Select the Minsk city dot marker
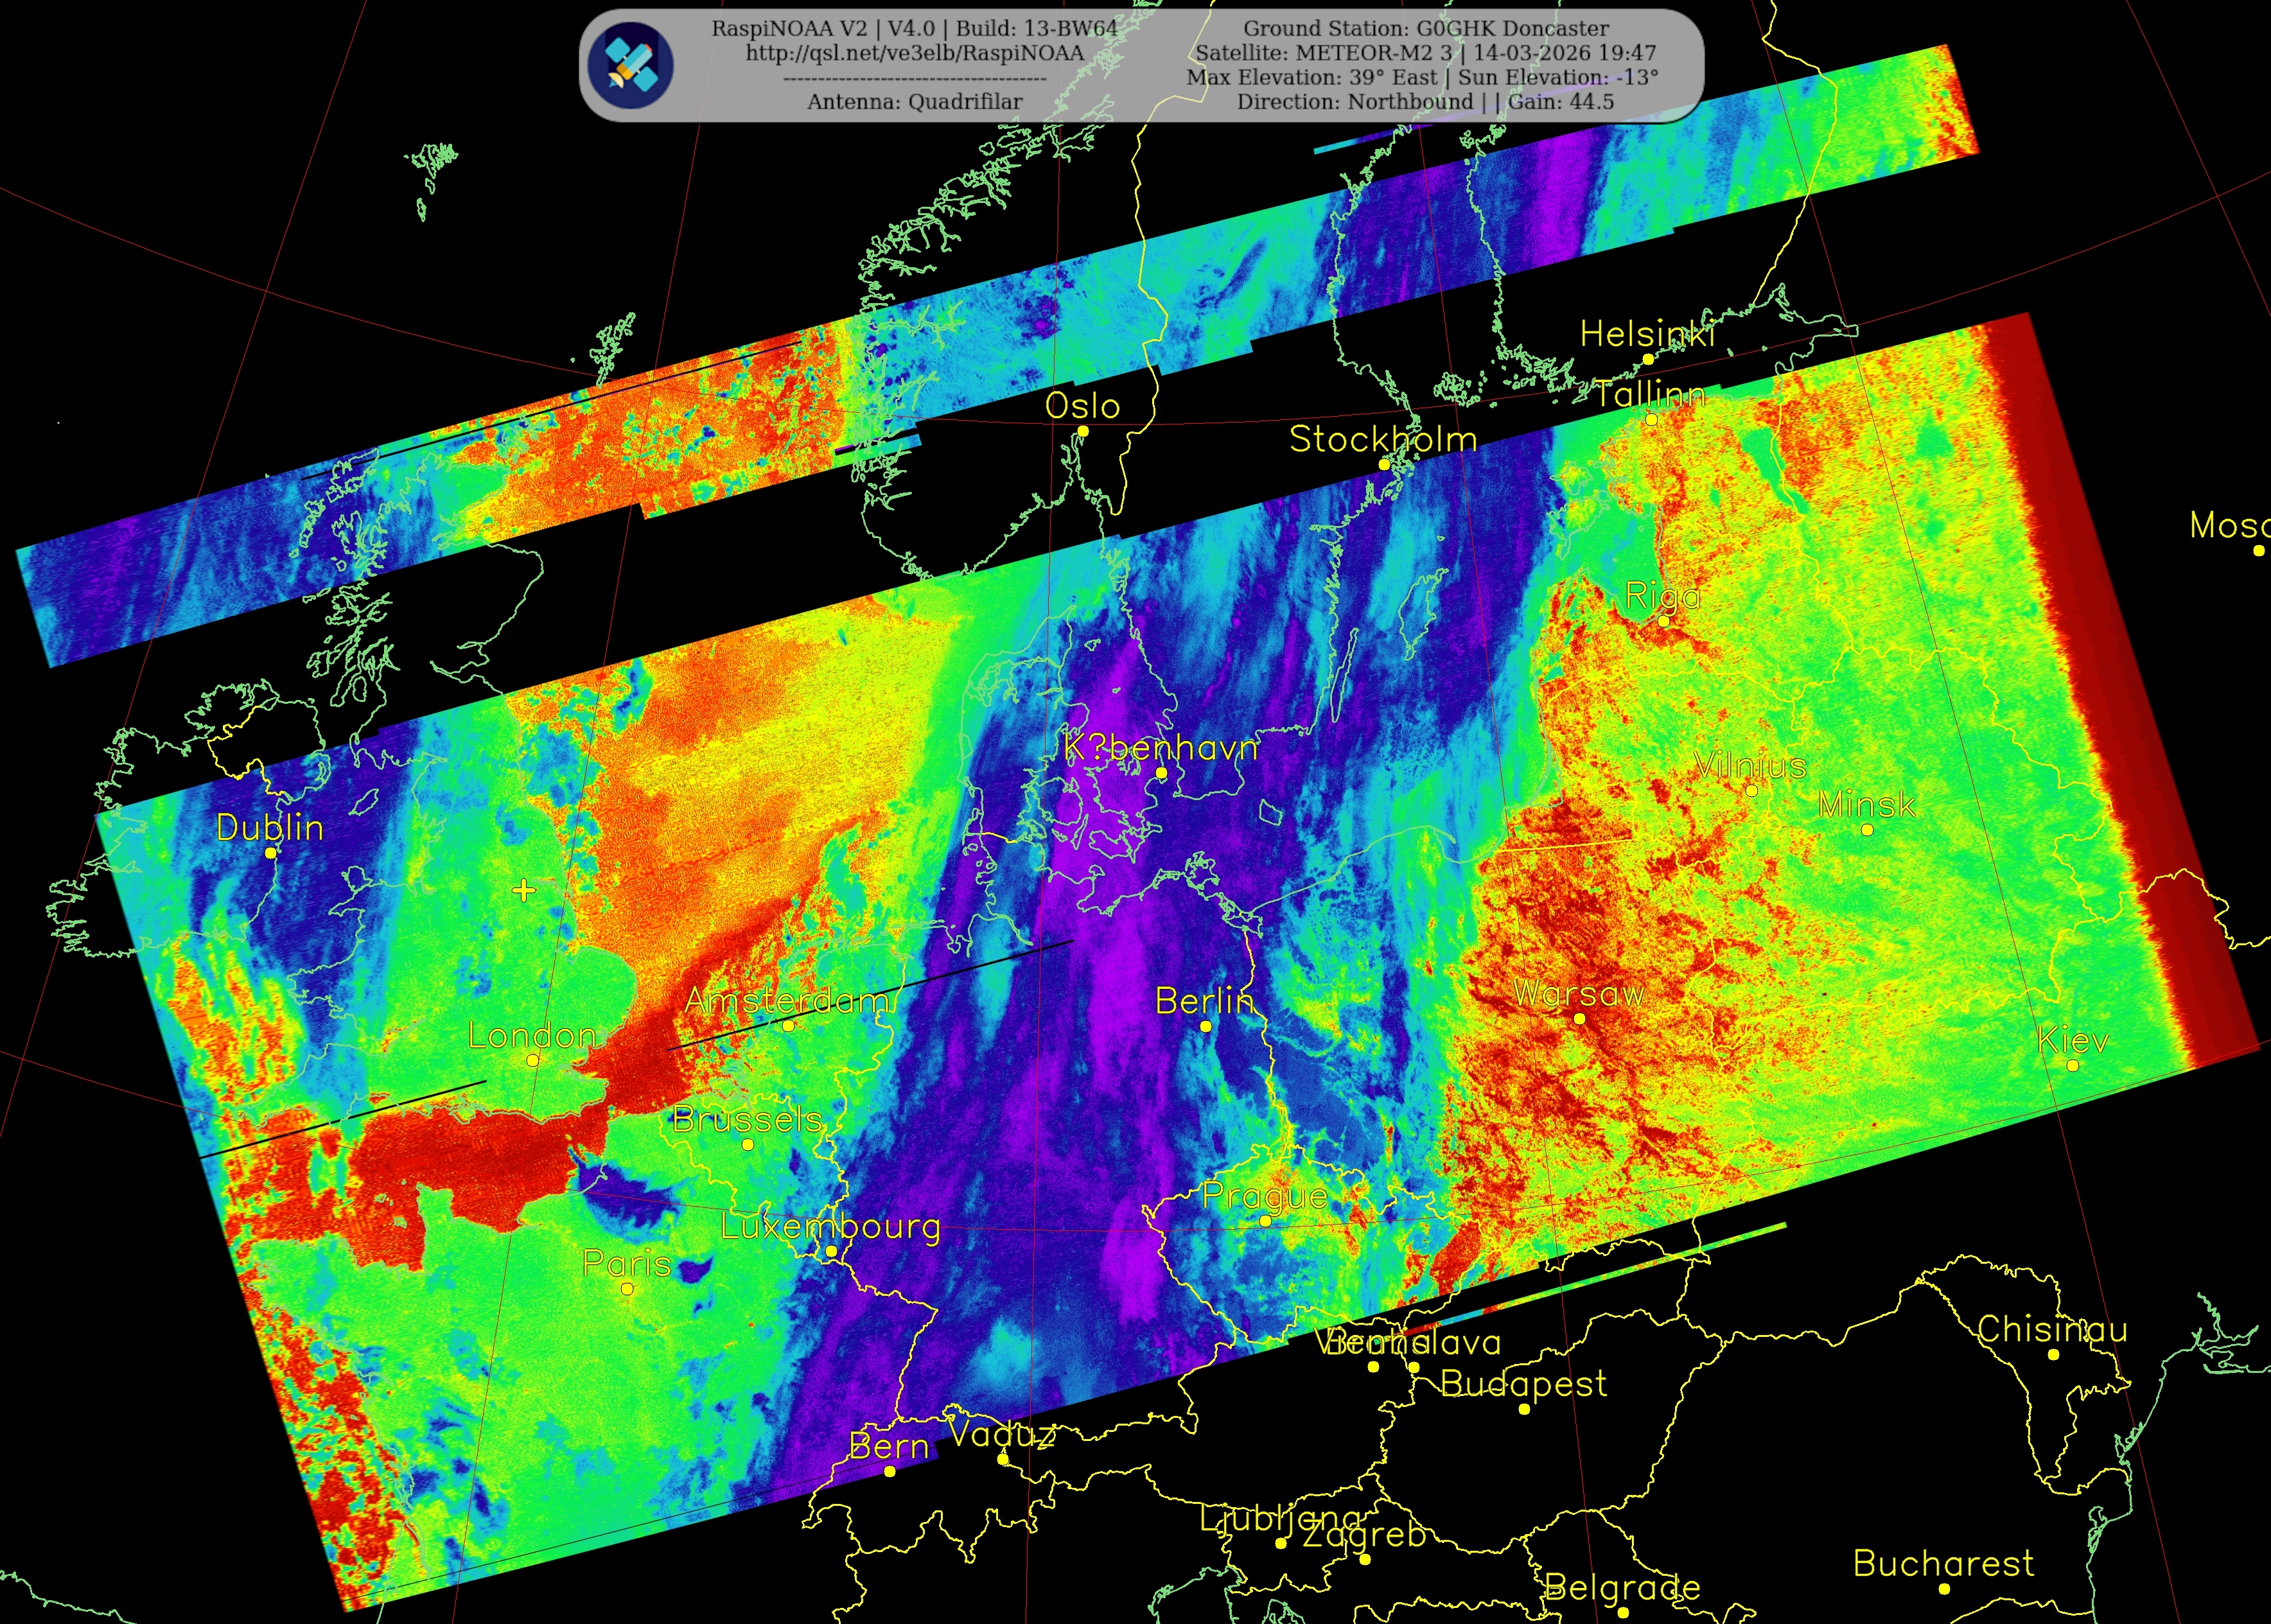 [x=1867, y=829]
